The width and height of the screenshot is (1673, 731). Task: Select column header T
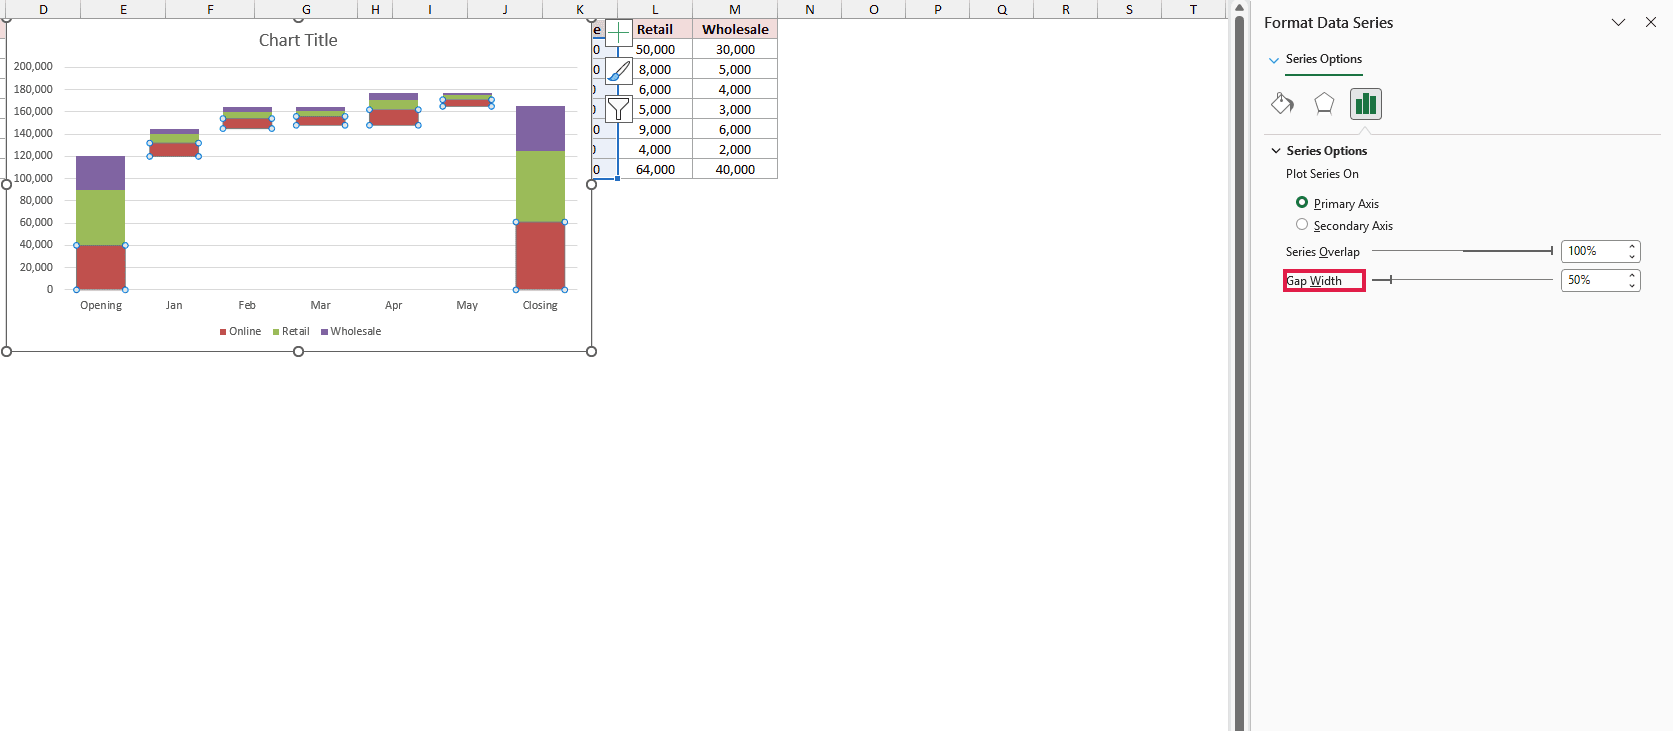1193,9
